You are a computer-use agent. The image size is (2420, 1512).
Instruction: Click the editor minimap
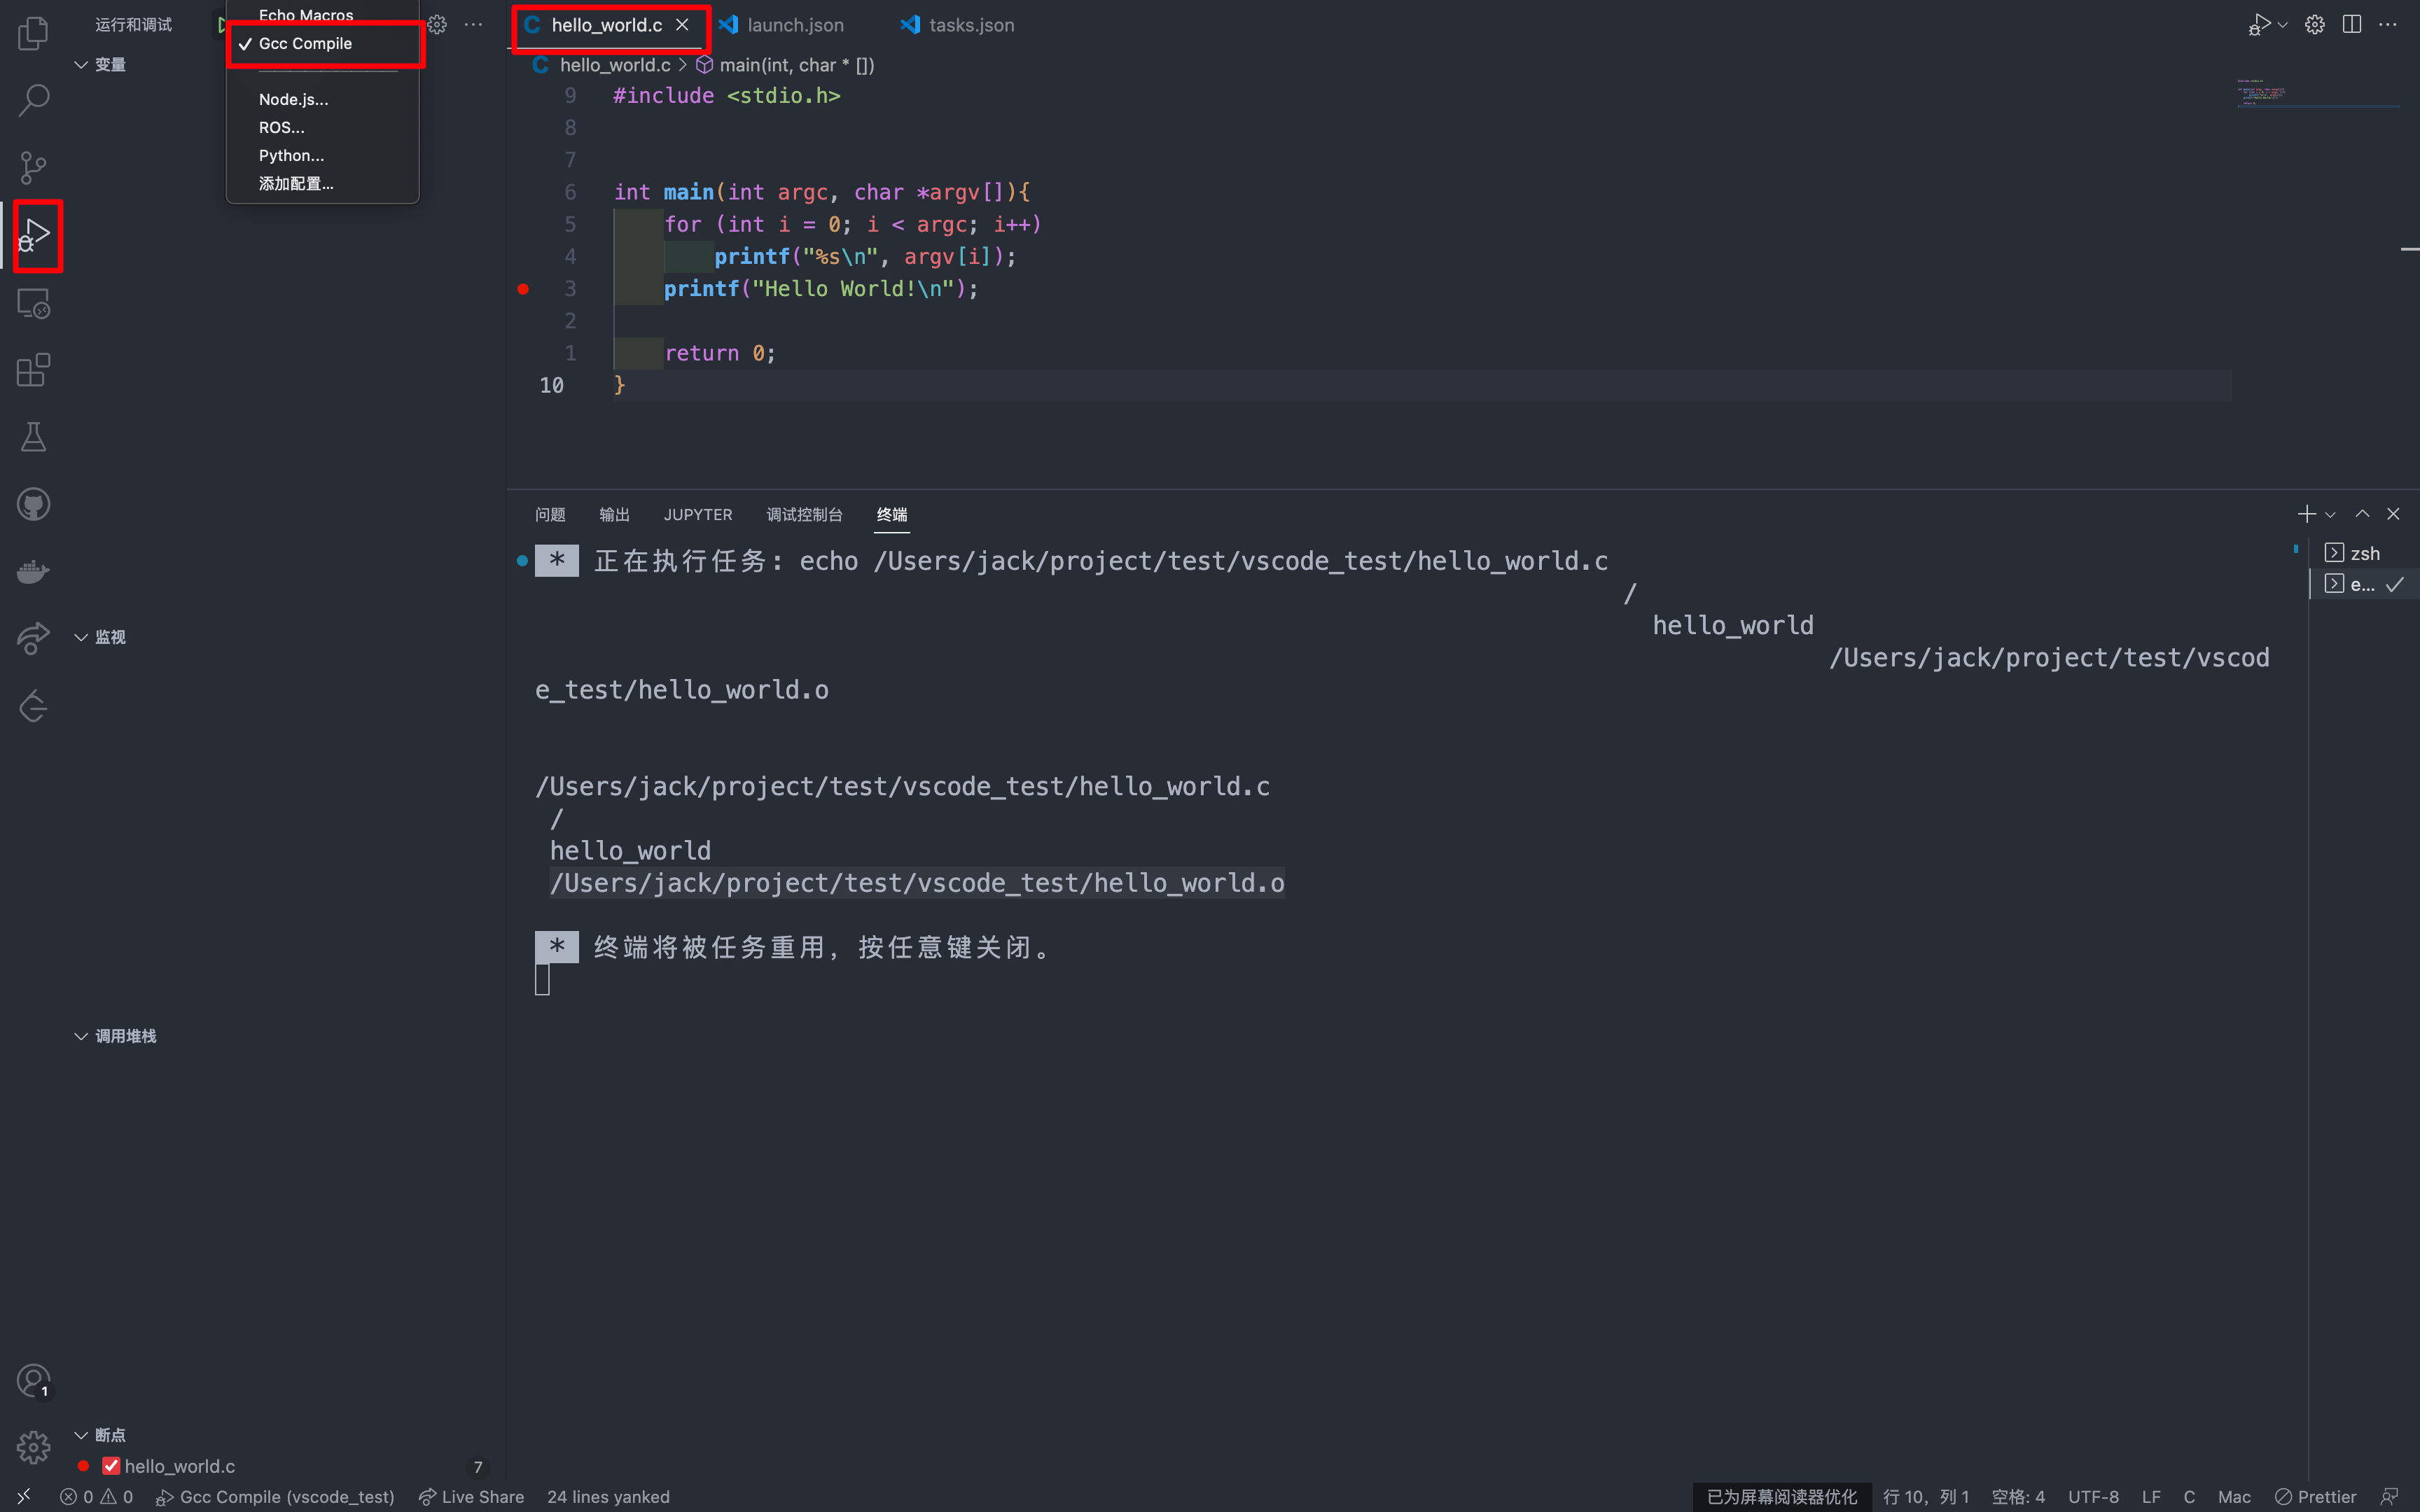point(2318,95)
